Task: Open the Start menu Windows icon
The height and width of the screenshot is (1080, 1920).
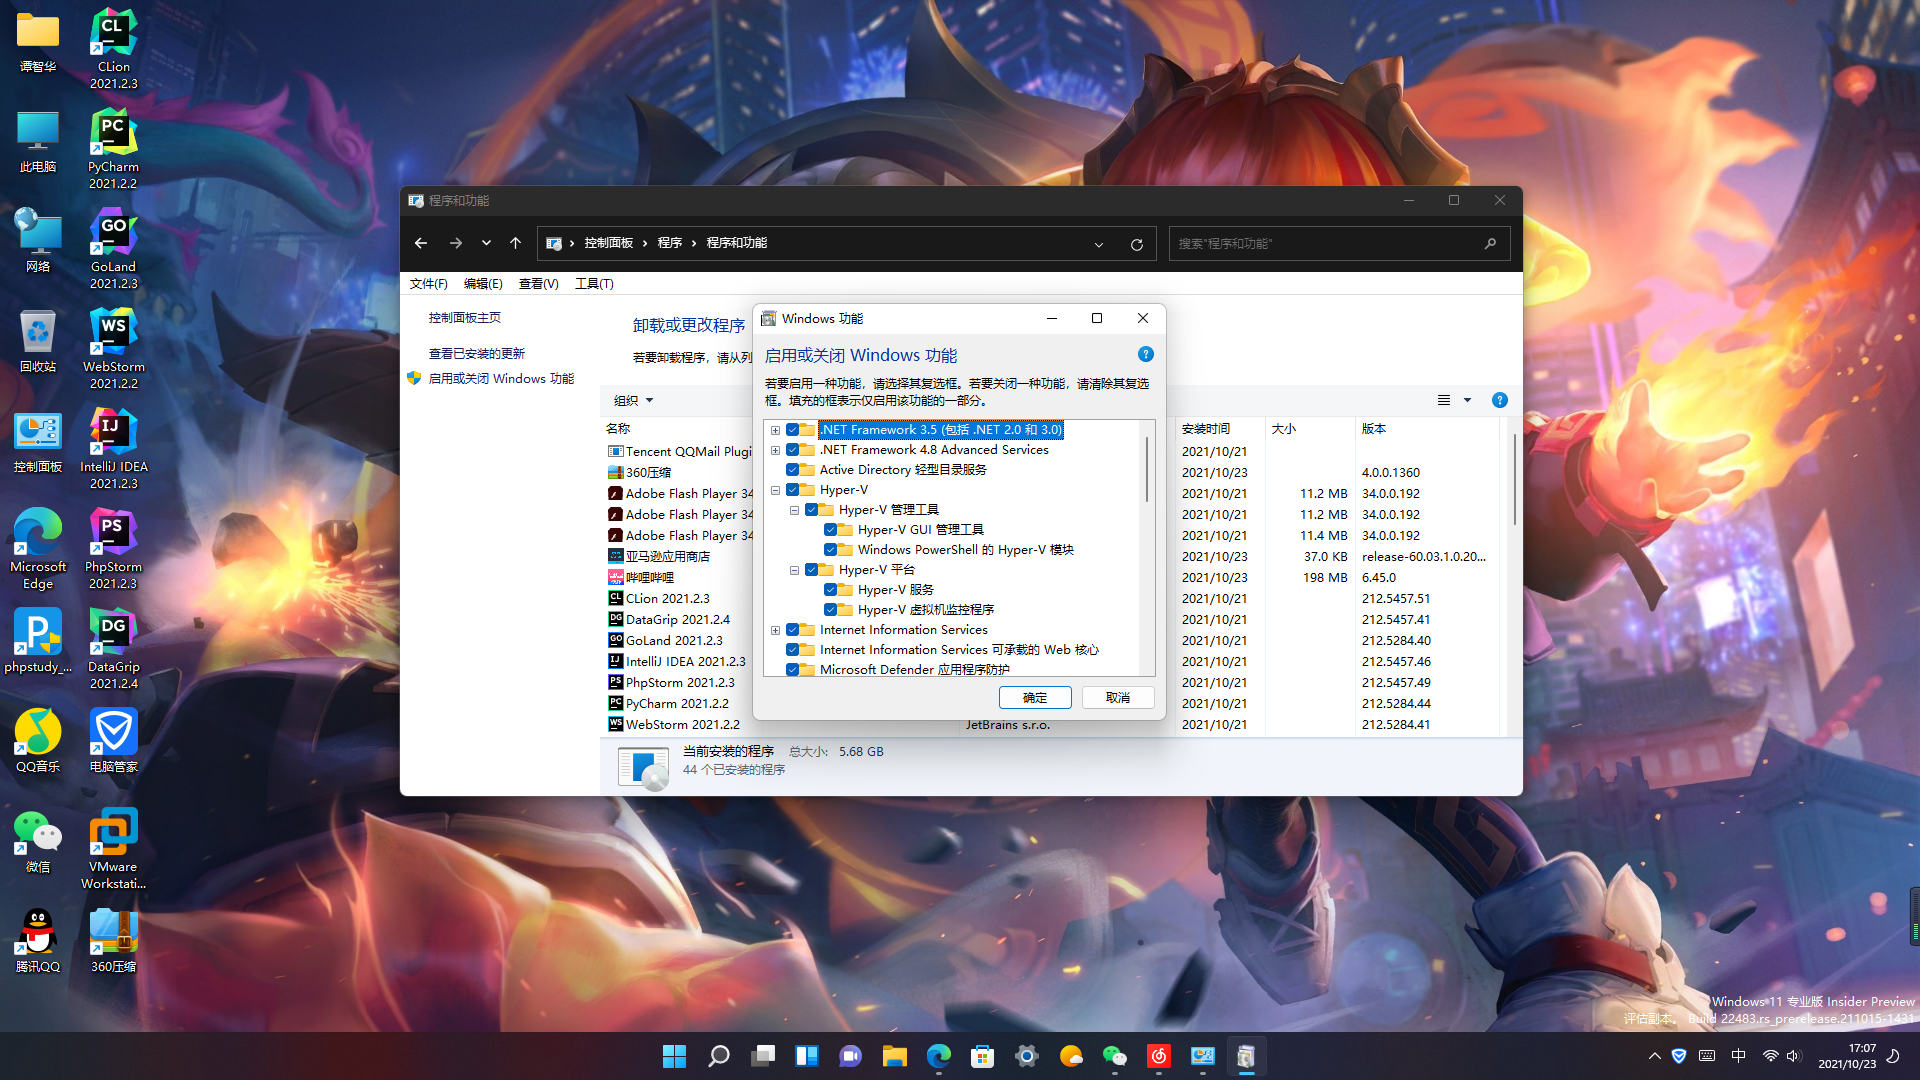Action: [674, 1056]
